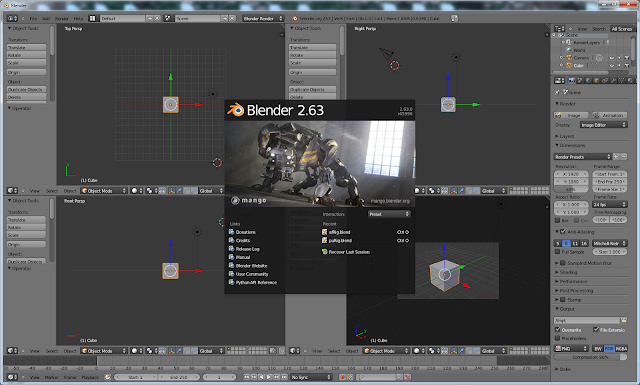
Task: Open the Scene properties tab icon
Action: pyautogui.click(x=580, y=80)
